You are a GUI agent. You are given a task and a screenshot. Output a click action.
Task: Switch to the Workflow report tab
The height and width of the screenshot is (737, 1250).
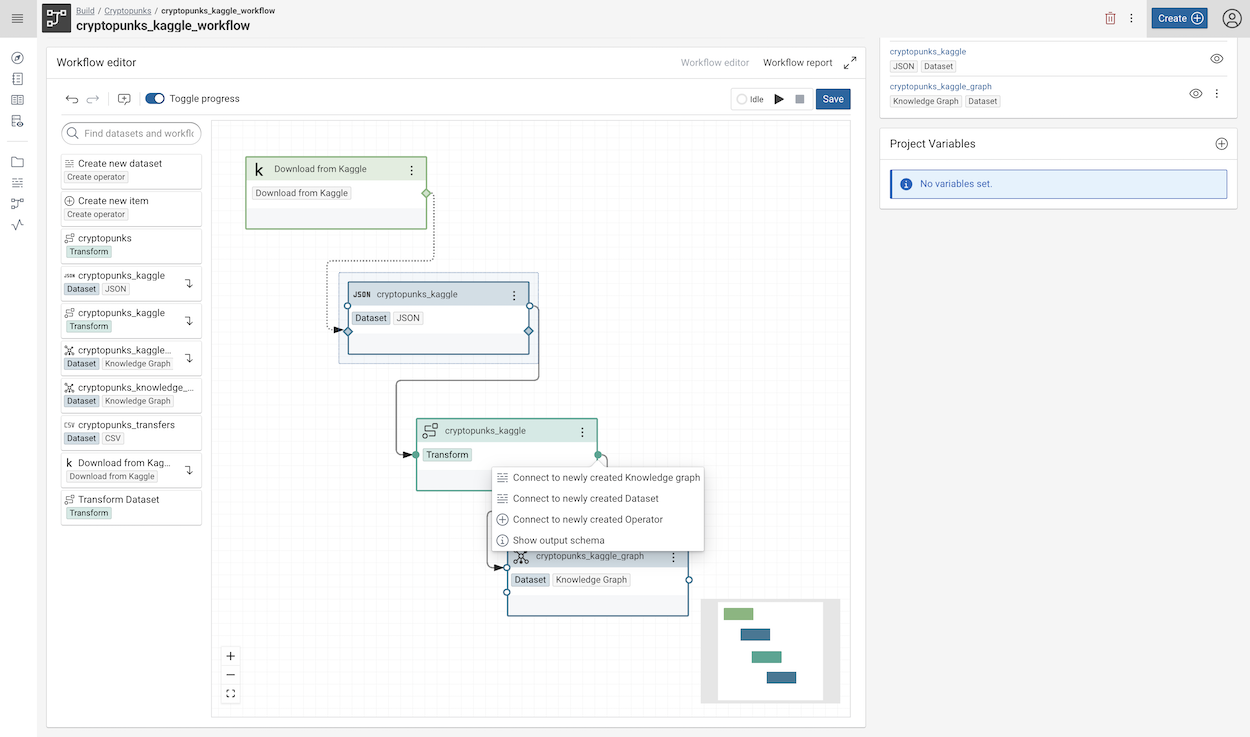pos(797,62)
